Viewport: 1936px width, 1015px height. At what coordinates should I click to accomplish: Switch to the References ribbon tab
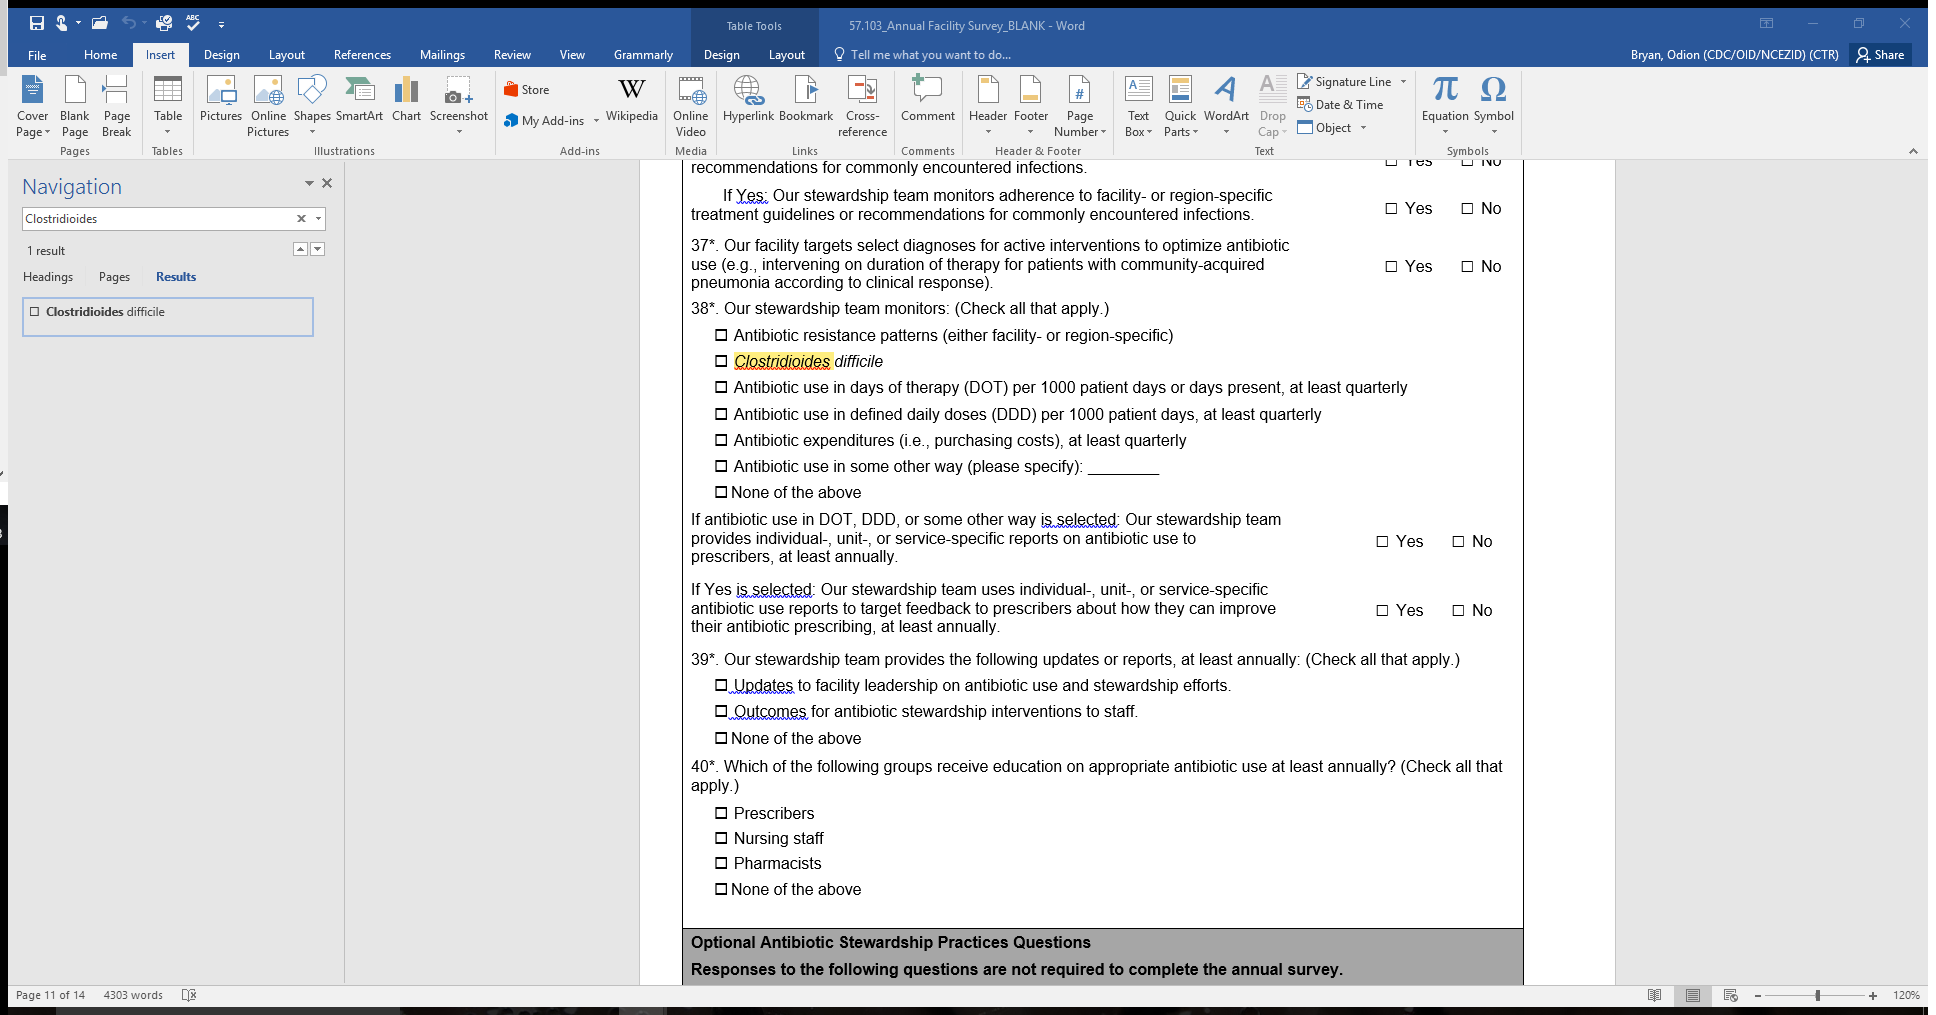(362, 55)
